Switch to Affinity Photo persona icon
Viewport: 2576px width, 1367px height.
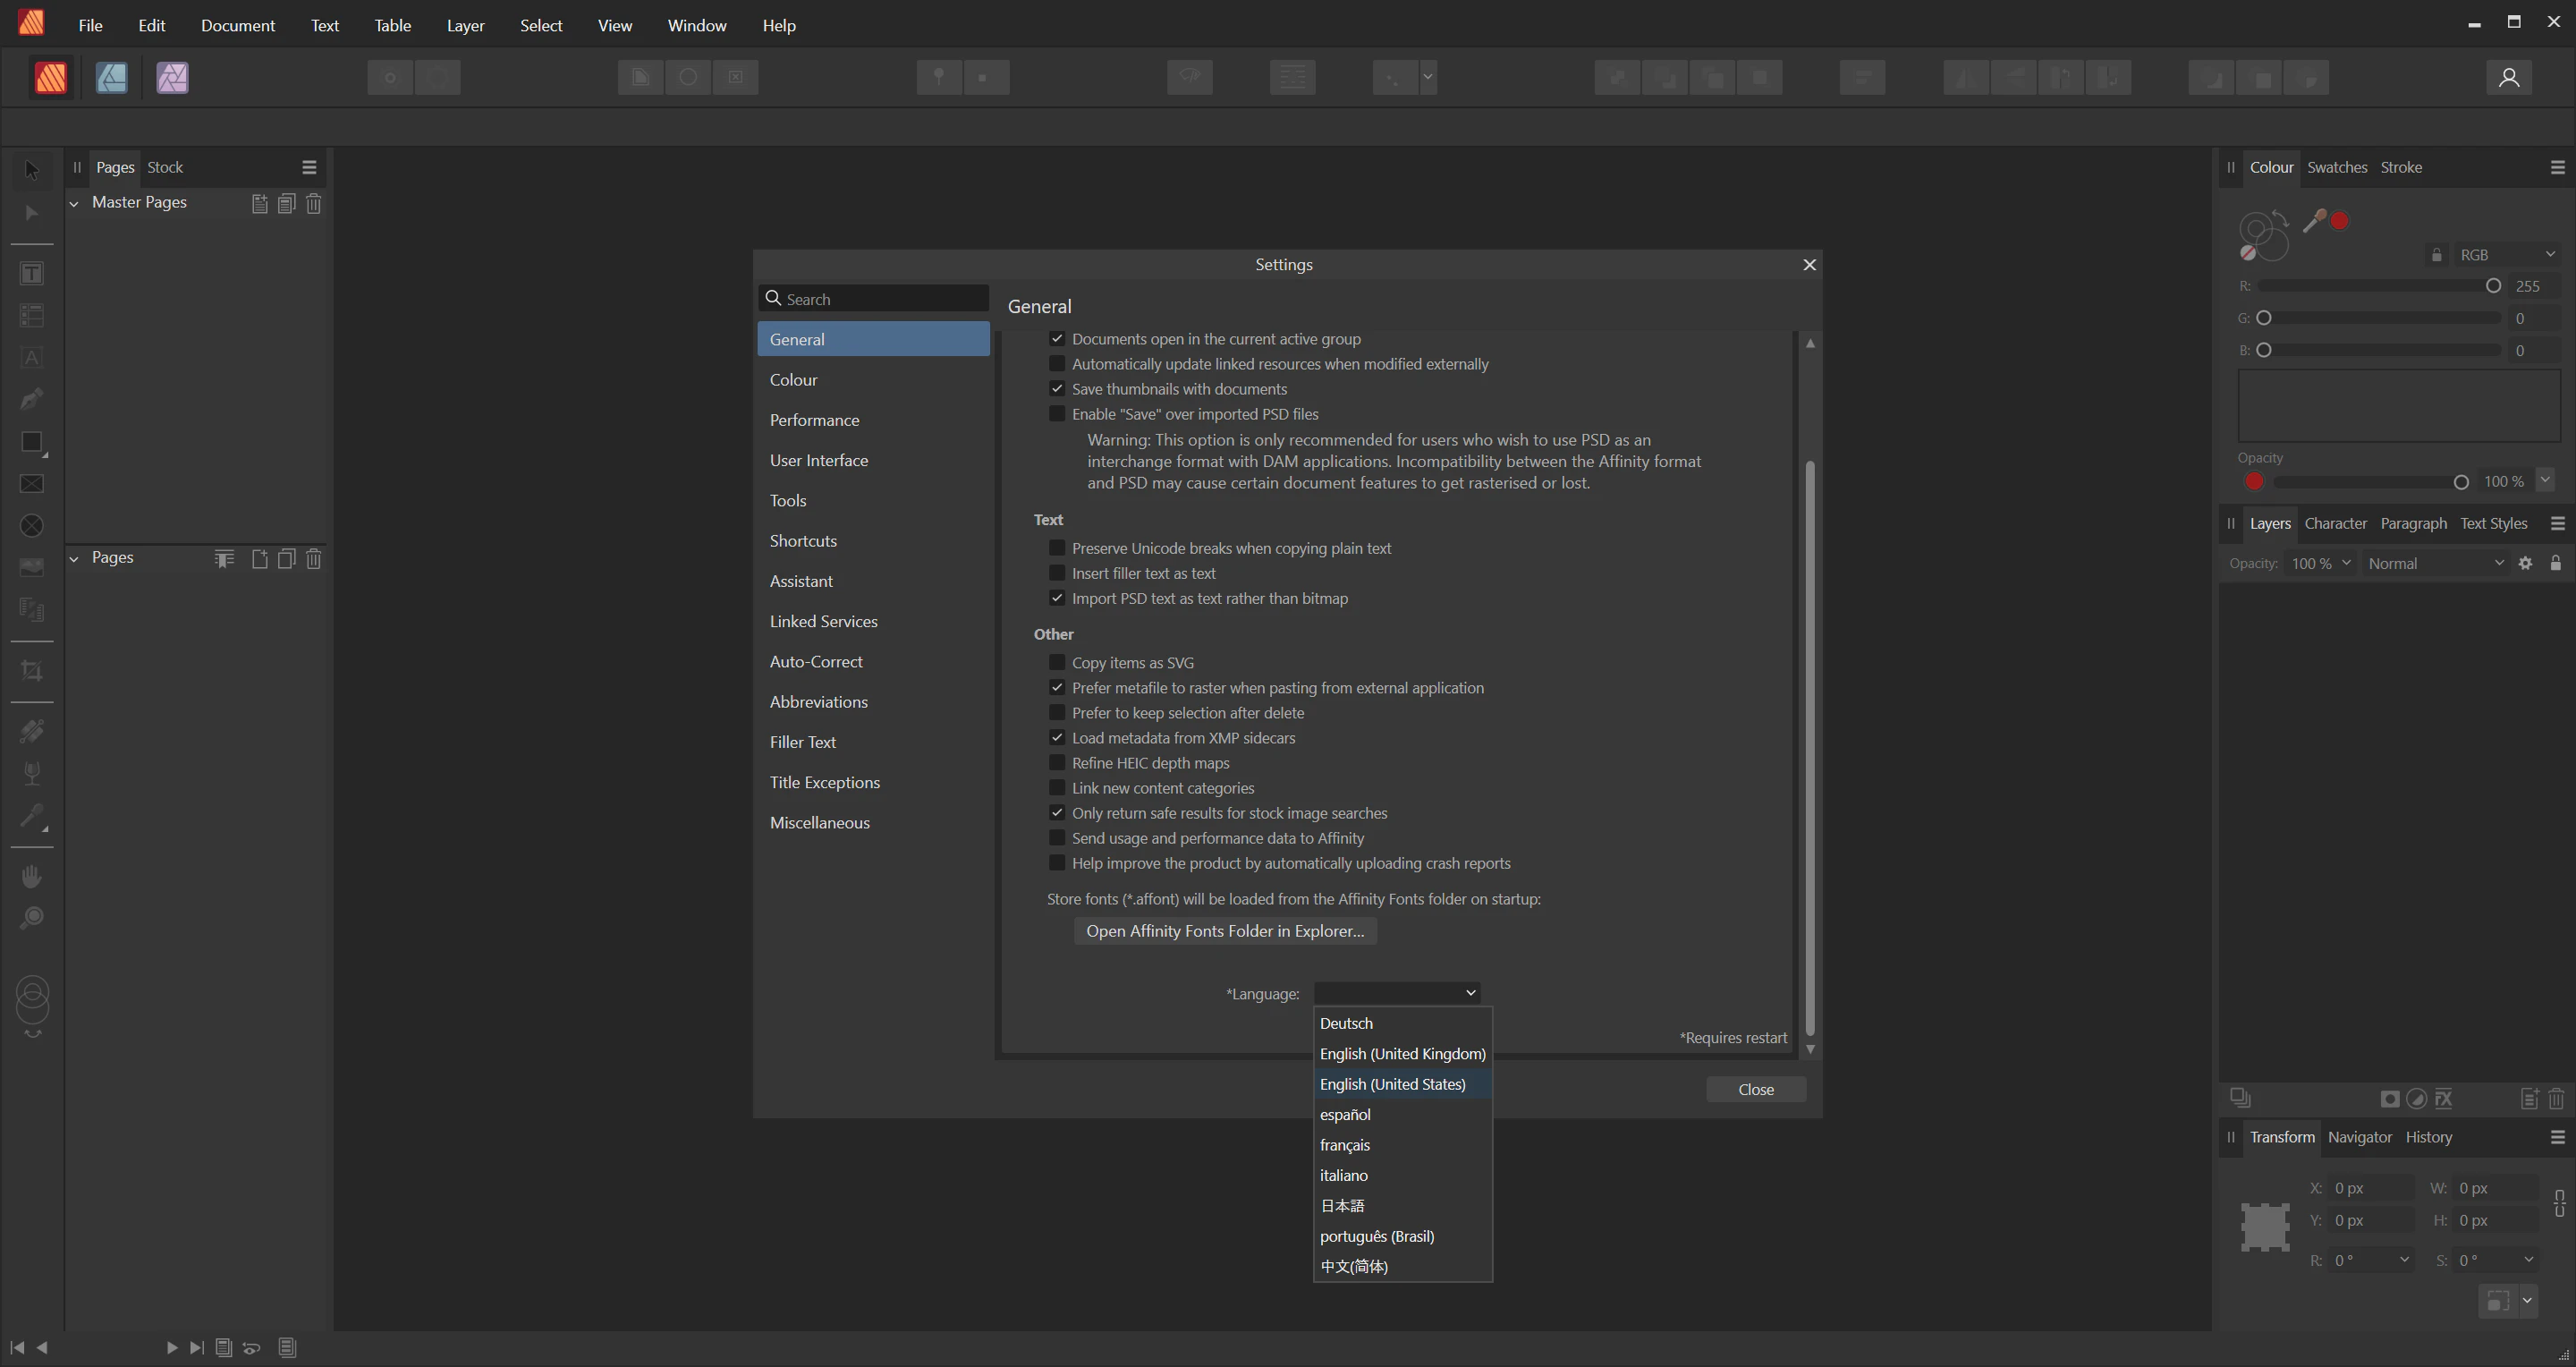tap(172, 78)
